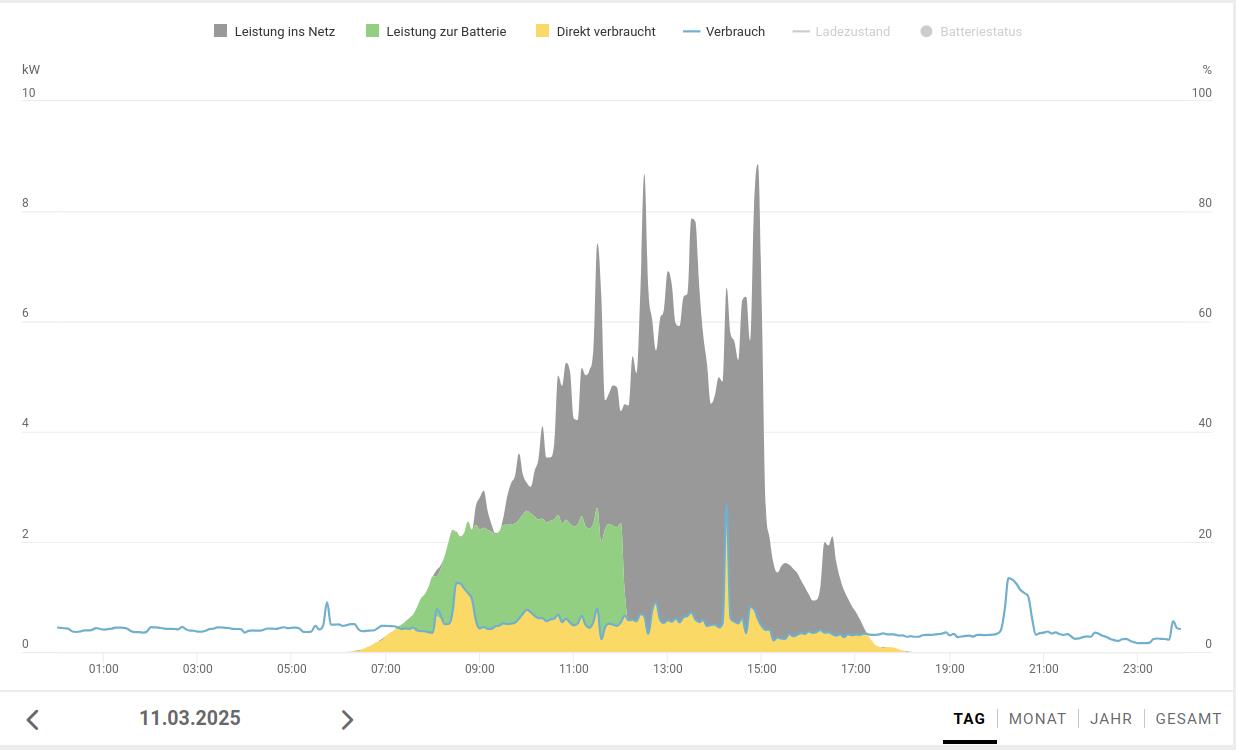Select the TAG view tab
Image resolution: width=1236 pixels, height=750 pixels.
[969, 718]
